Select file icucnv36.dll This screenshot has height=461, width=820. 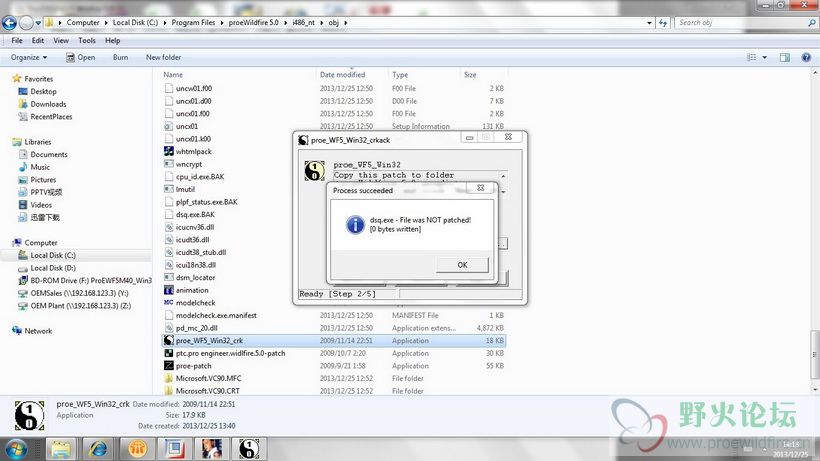click(x=195, y=227)
